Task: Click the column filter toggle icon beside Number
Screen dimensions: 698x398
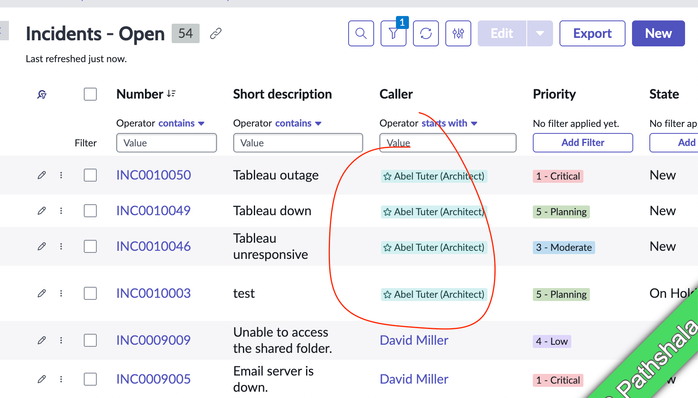Action: 42,94
